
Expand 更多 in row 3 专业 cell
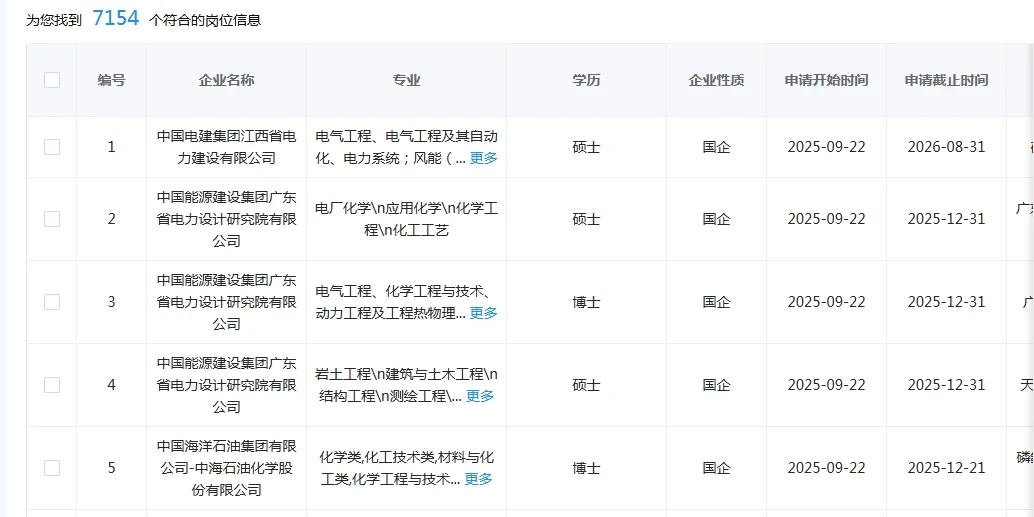coord(483,313)
